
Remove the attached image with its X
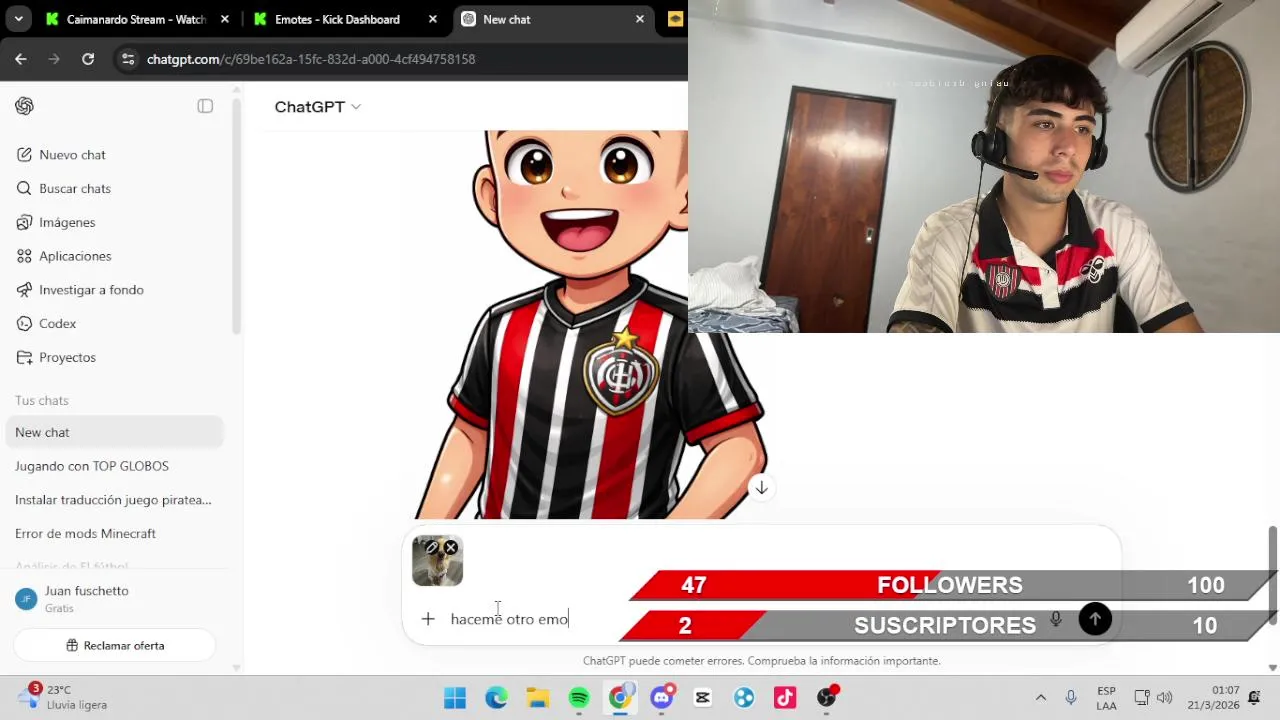451,547
